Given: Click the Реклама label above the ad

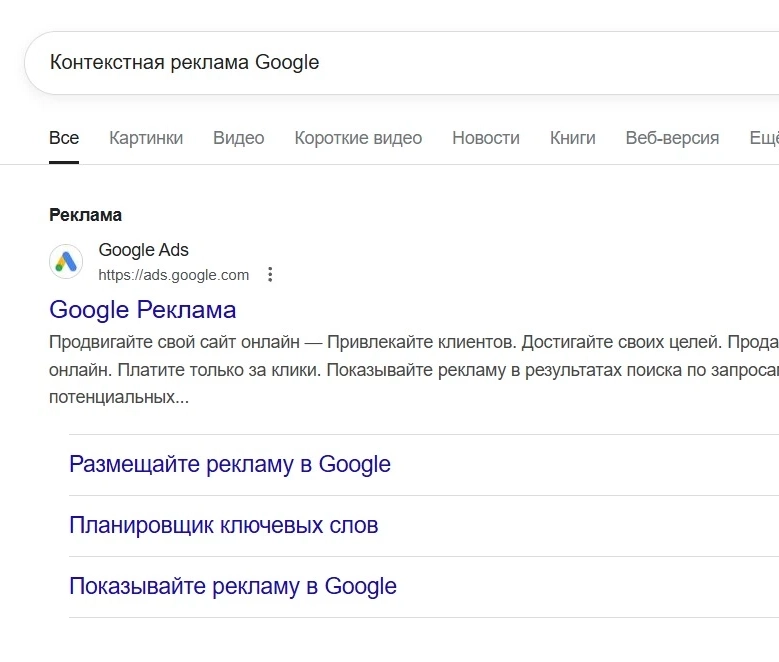Looking at the screenshot, I should [x=85, y=215].
